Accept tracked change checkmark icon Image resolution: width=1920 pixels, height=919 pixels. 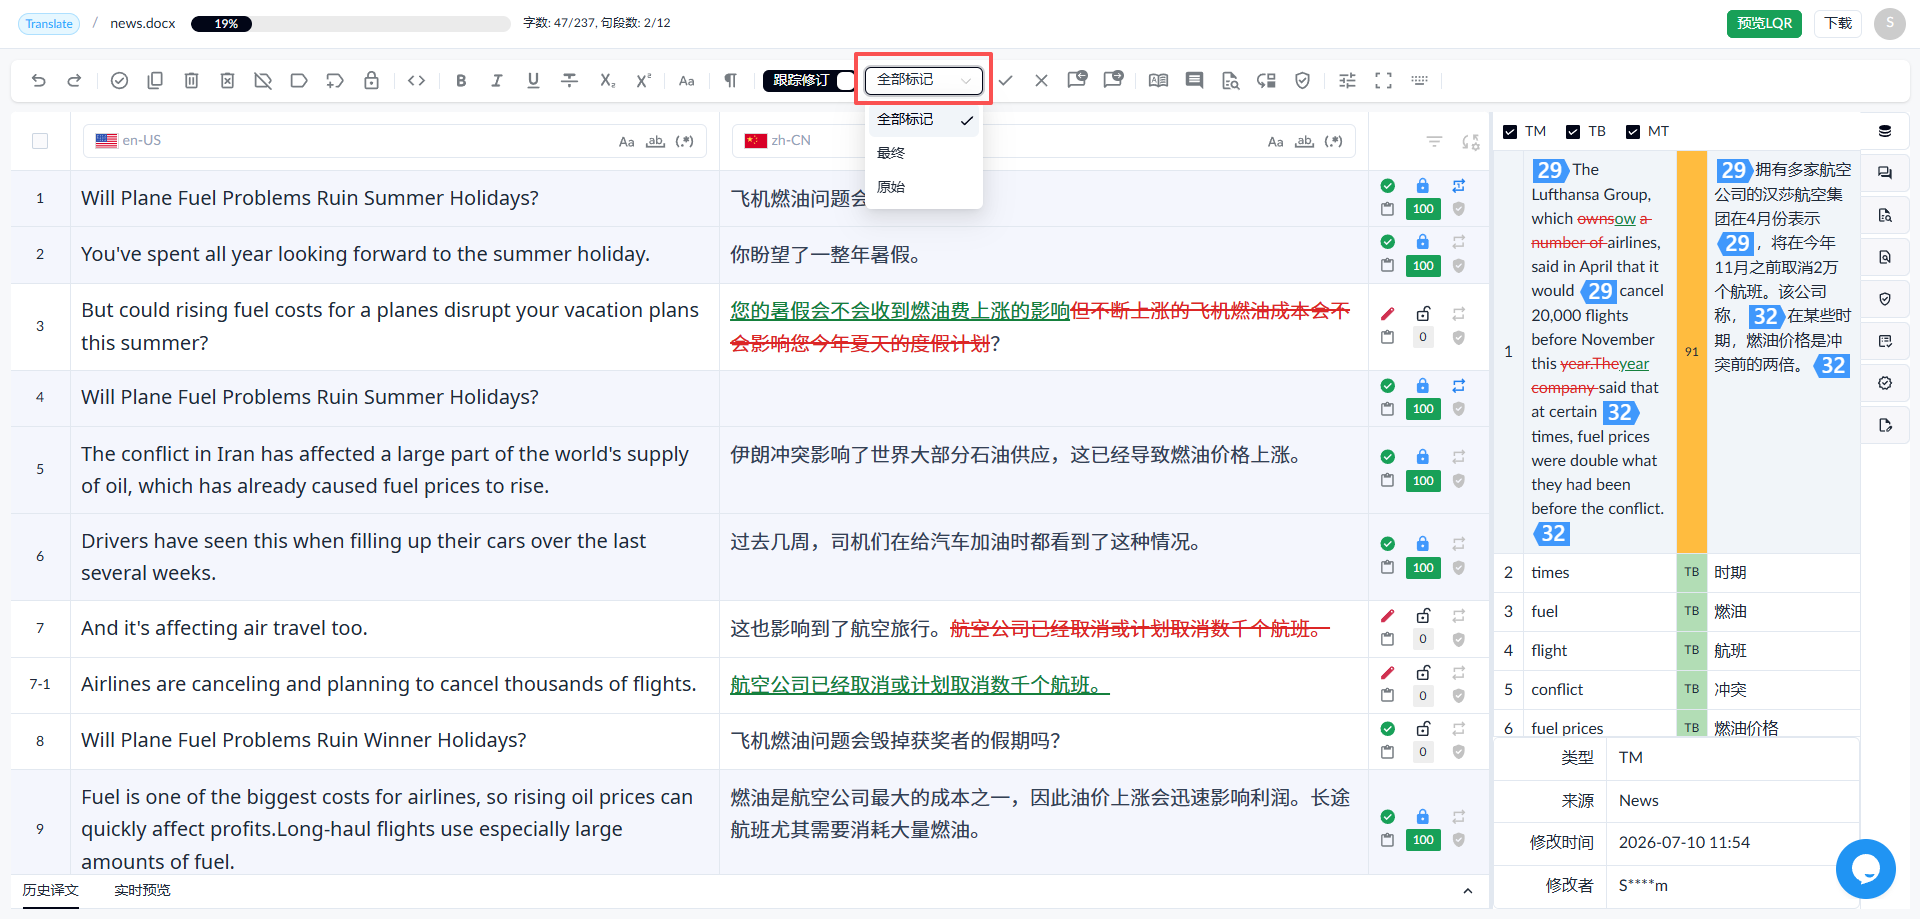tap(1005, 81)
